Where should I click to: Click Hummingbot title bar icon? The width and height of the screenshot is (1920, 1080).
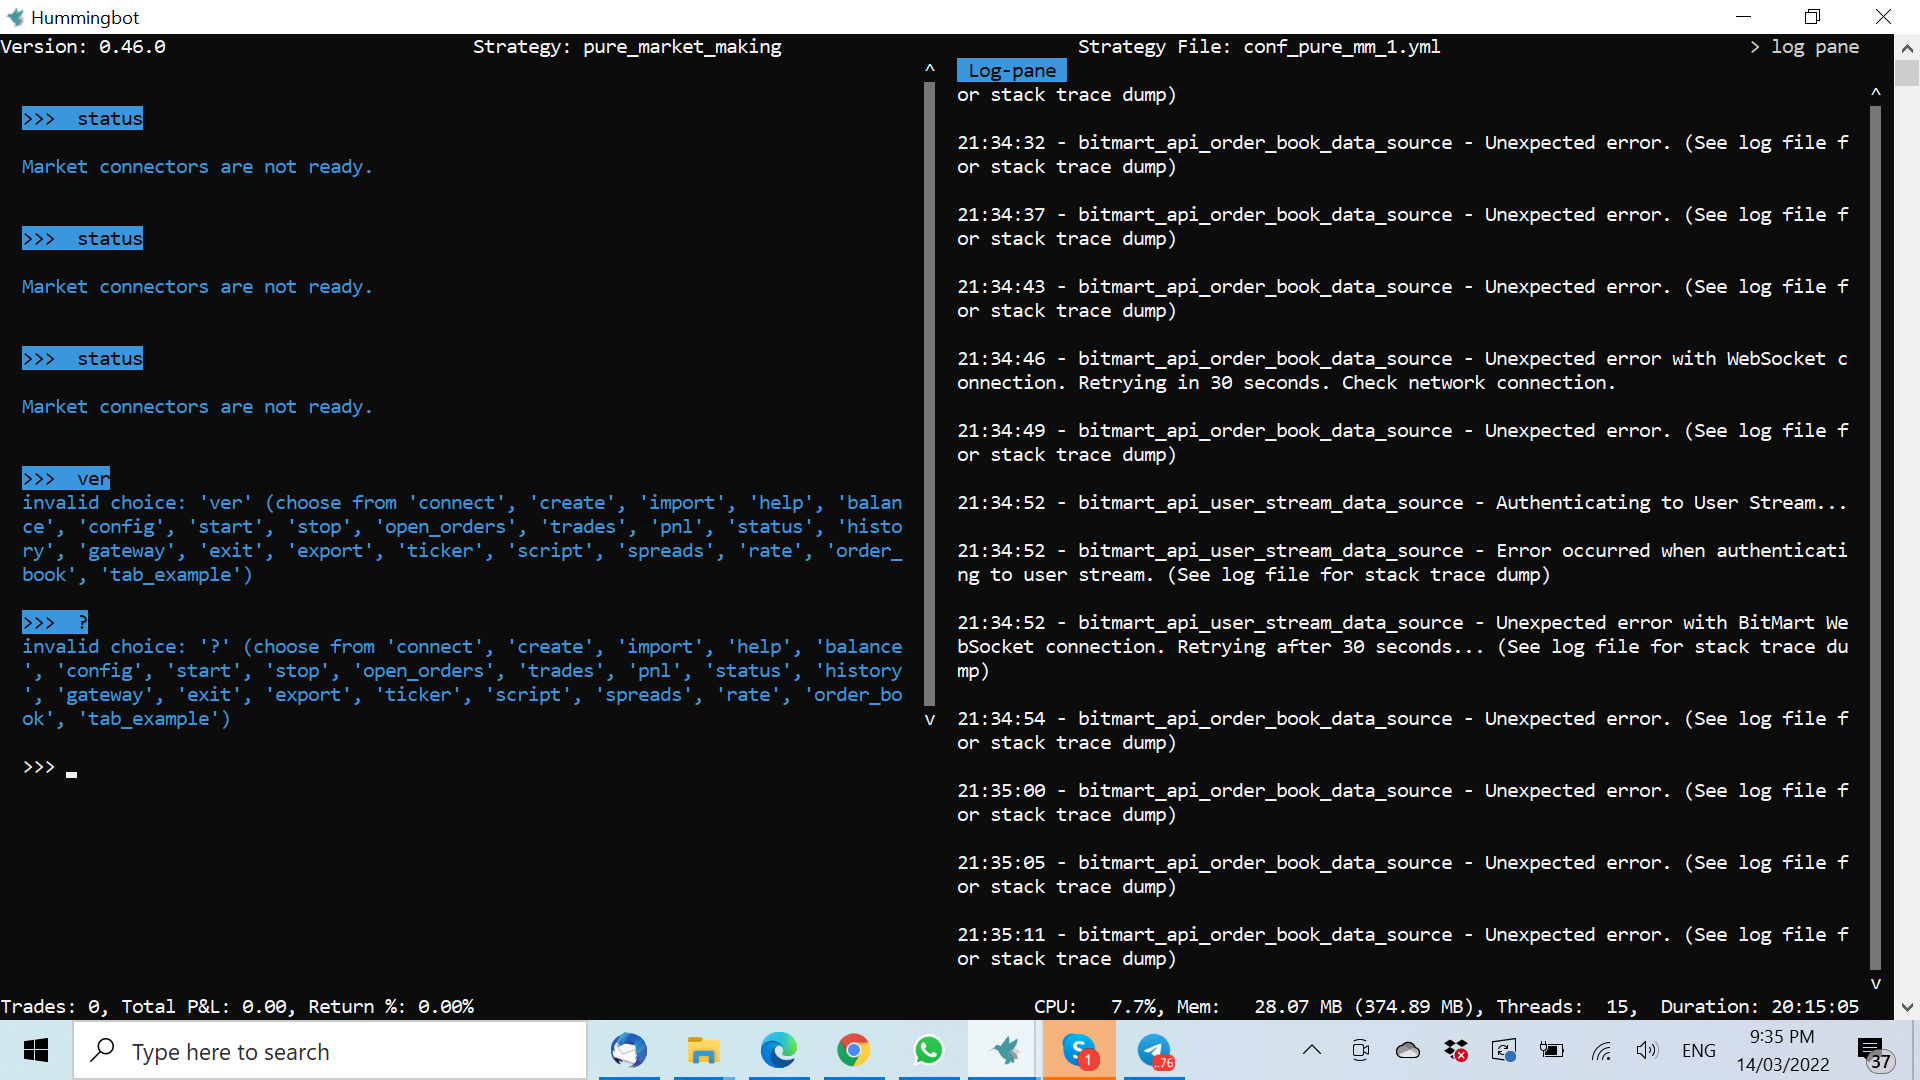15,17
